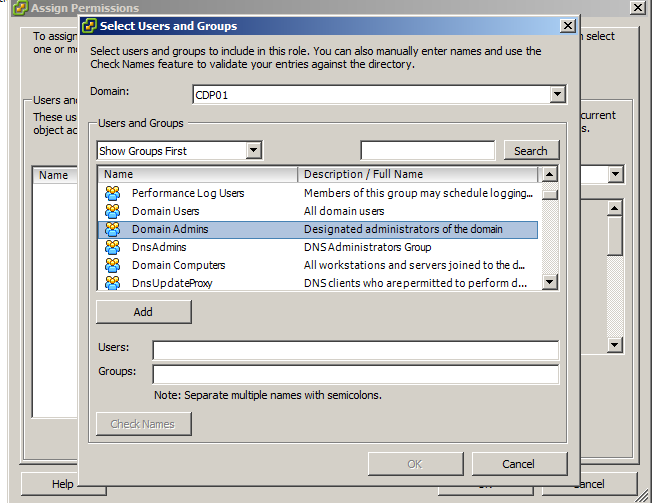Viewport: 657px width, 503px height.
Task: Focus the Groups input field
Action: point(355,374)
